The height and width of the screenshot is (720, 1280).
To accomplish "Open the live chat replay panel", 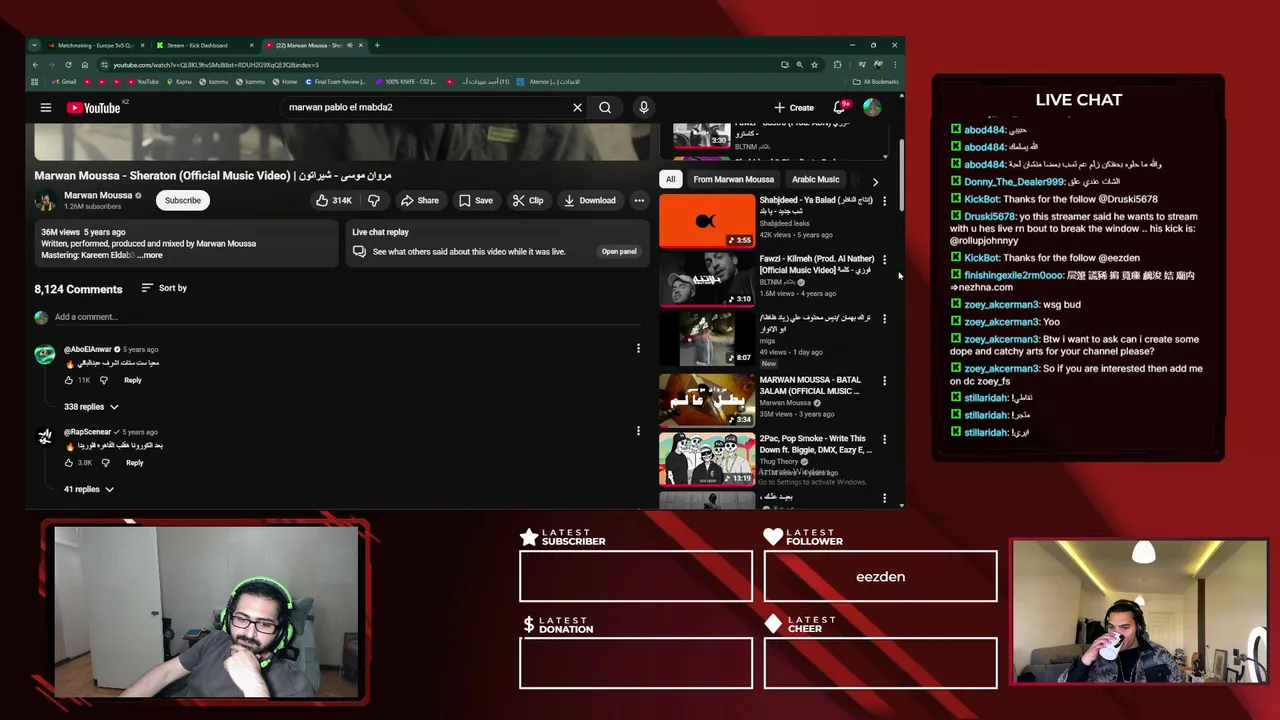I will coord(618,251).
